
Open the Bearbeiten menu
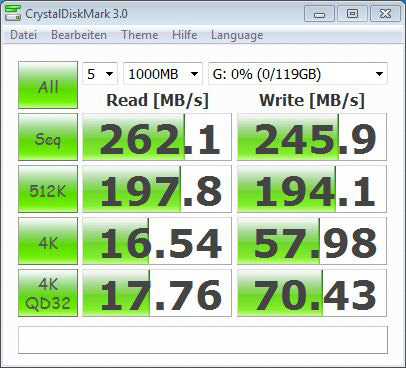click(79, 35)
